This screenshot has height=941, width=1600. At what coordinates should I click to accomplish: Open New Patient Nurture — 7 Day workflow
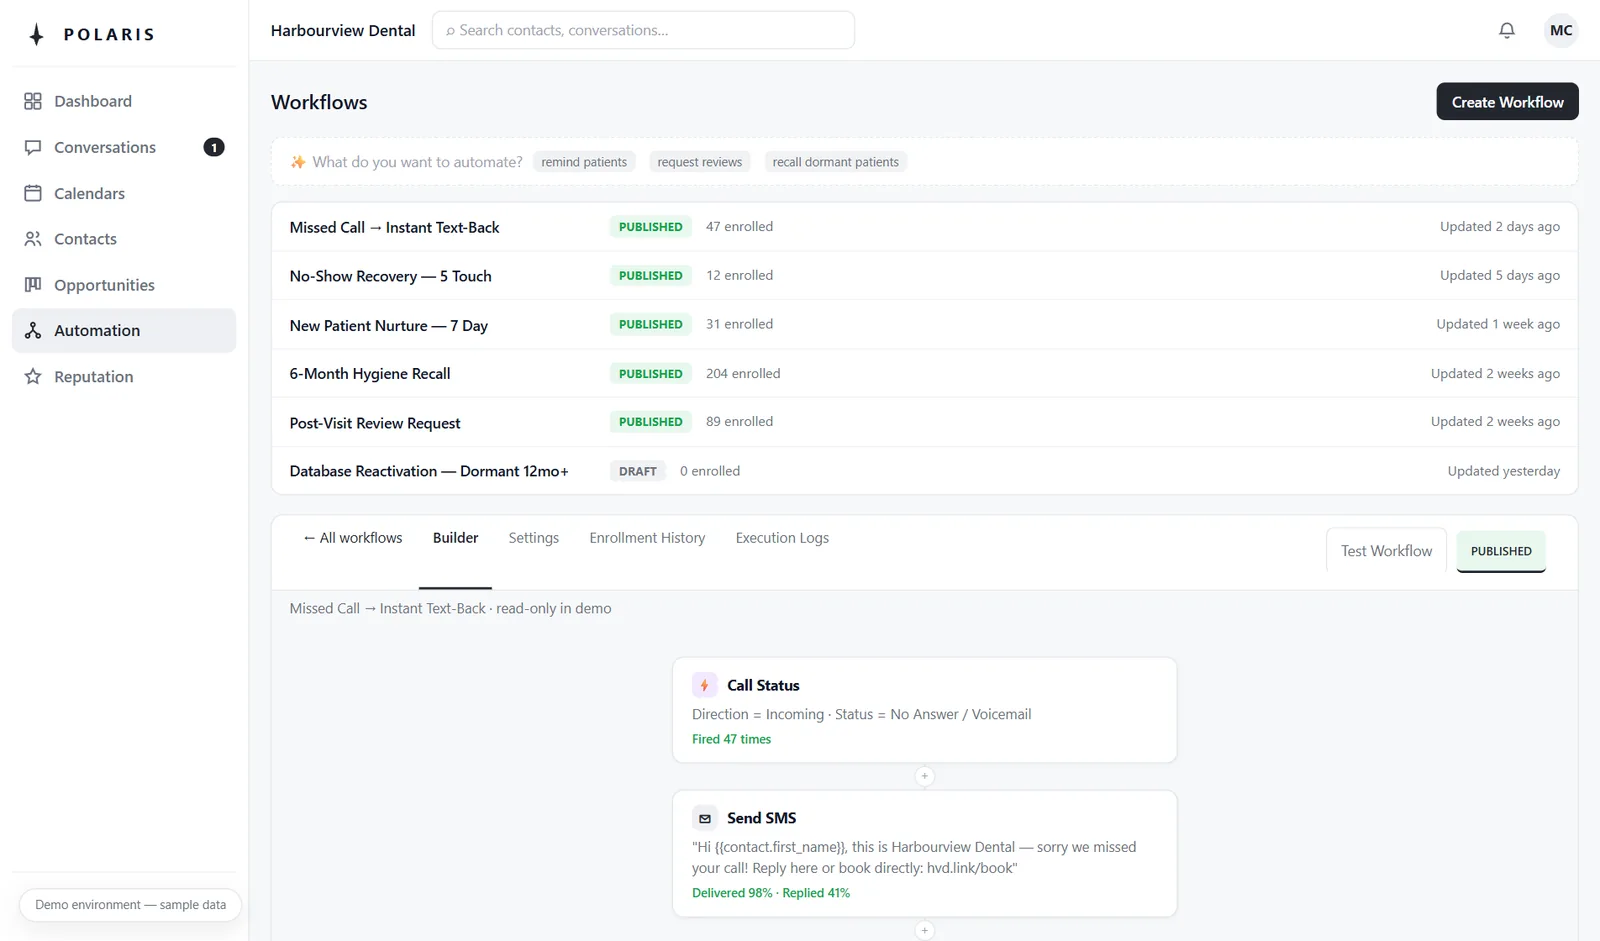tap(925, 325)
